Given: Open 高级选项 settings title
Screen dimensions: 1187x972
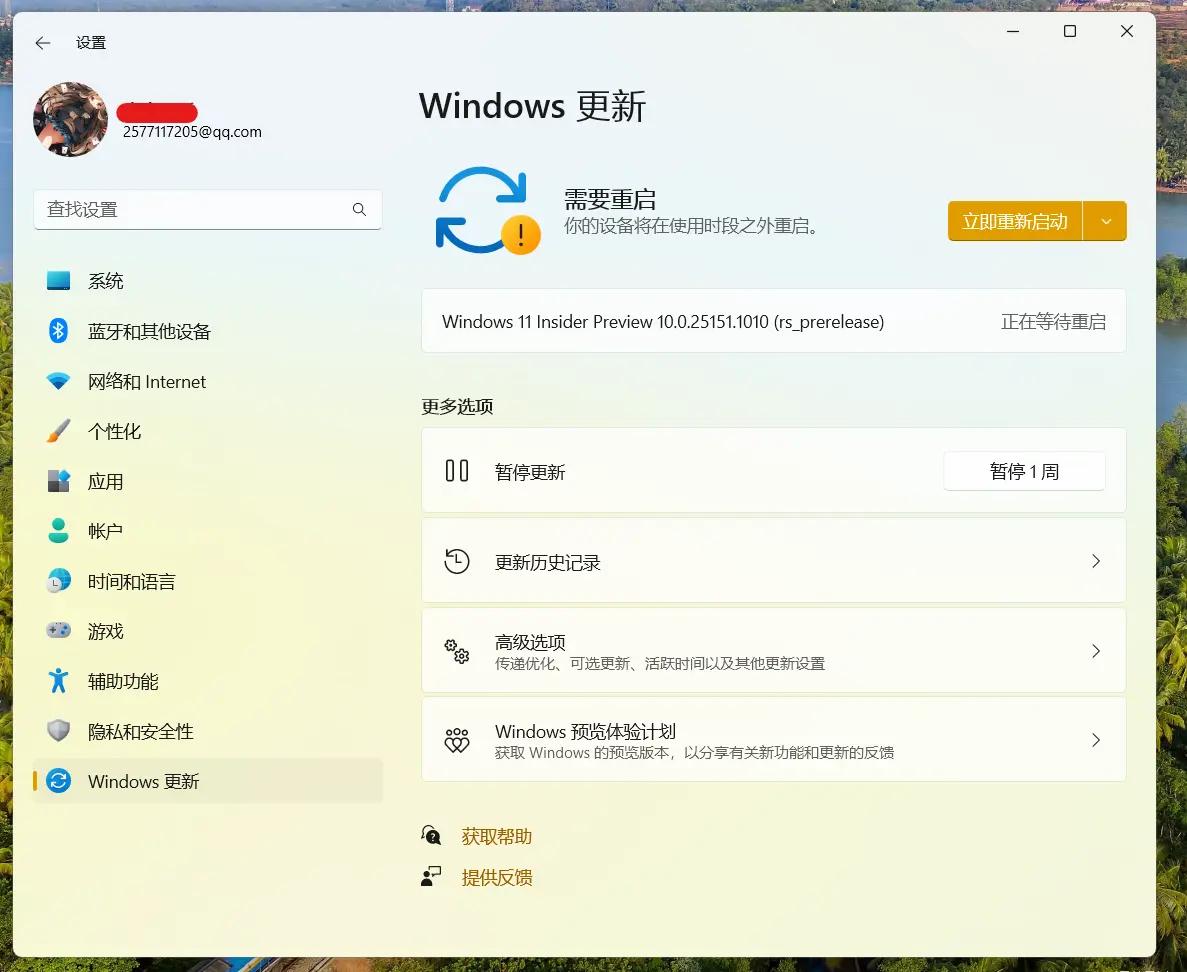Looking at the screenshot, I should [x=530, y=642].
